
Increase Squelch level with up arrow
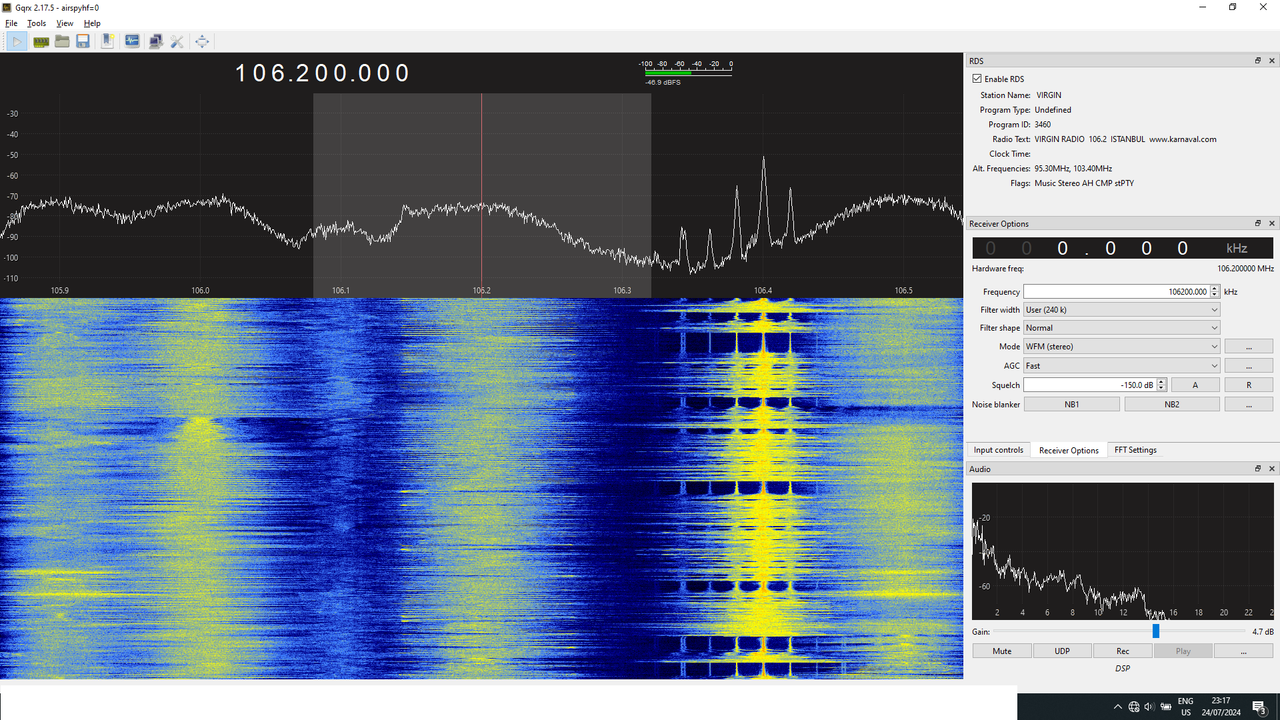tap(1161, 381)
